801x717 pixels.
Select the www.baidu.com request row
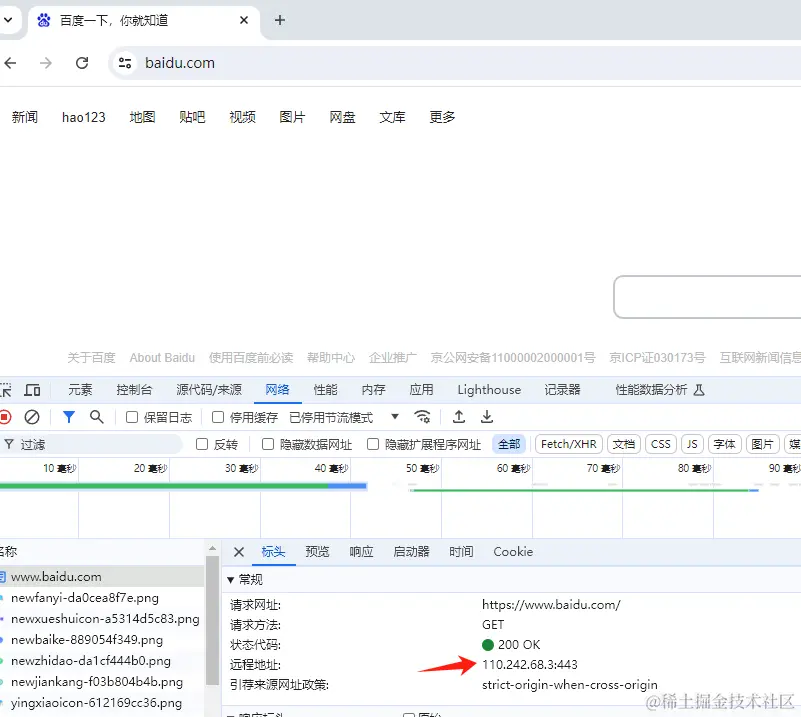tap(102, 577)
